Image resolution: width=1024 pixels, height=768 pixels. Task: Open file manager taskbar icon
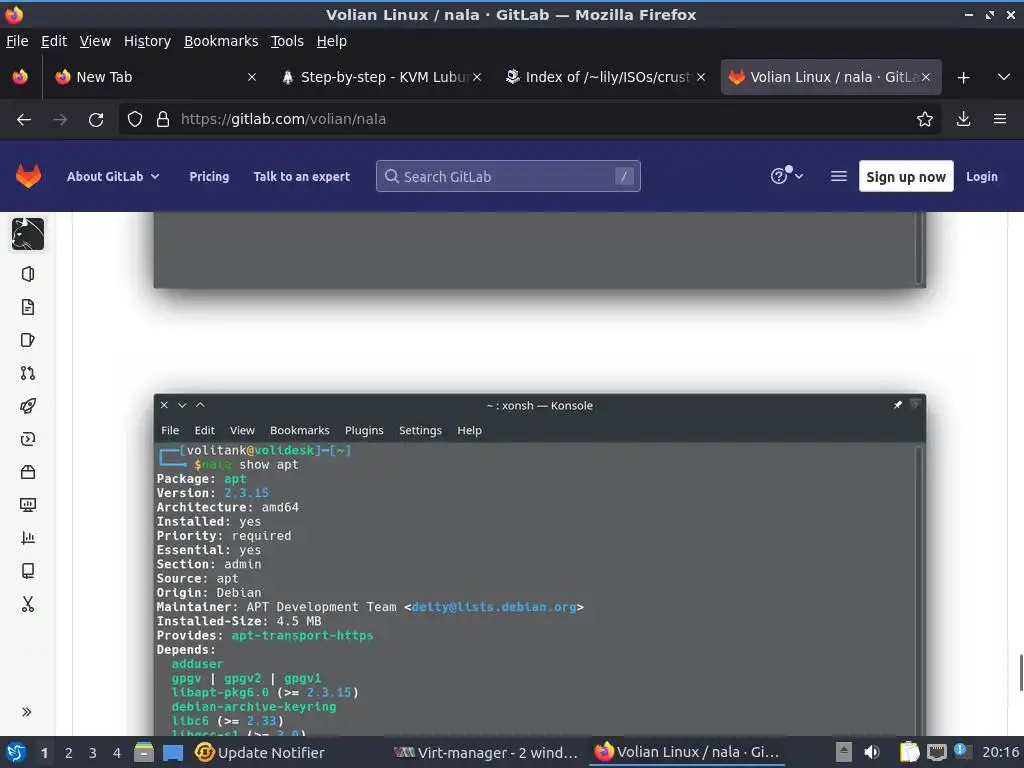[144, 752]
